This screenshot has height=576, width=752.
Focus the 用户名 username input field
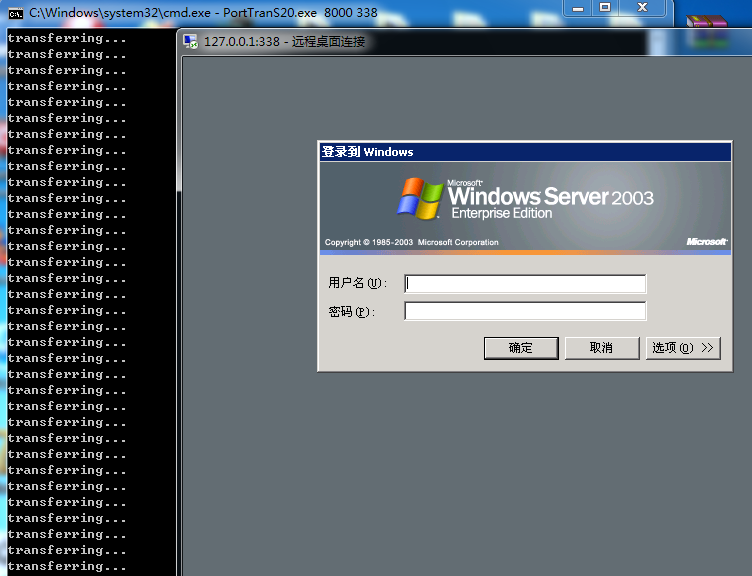coord(525,284)
